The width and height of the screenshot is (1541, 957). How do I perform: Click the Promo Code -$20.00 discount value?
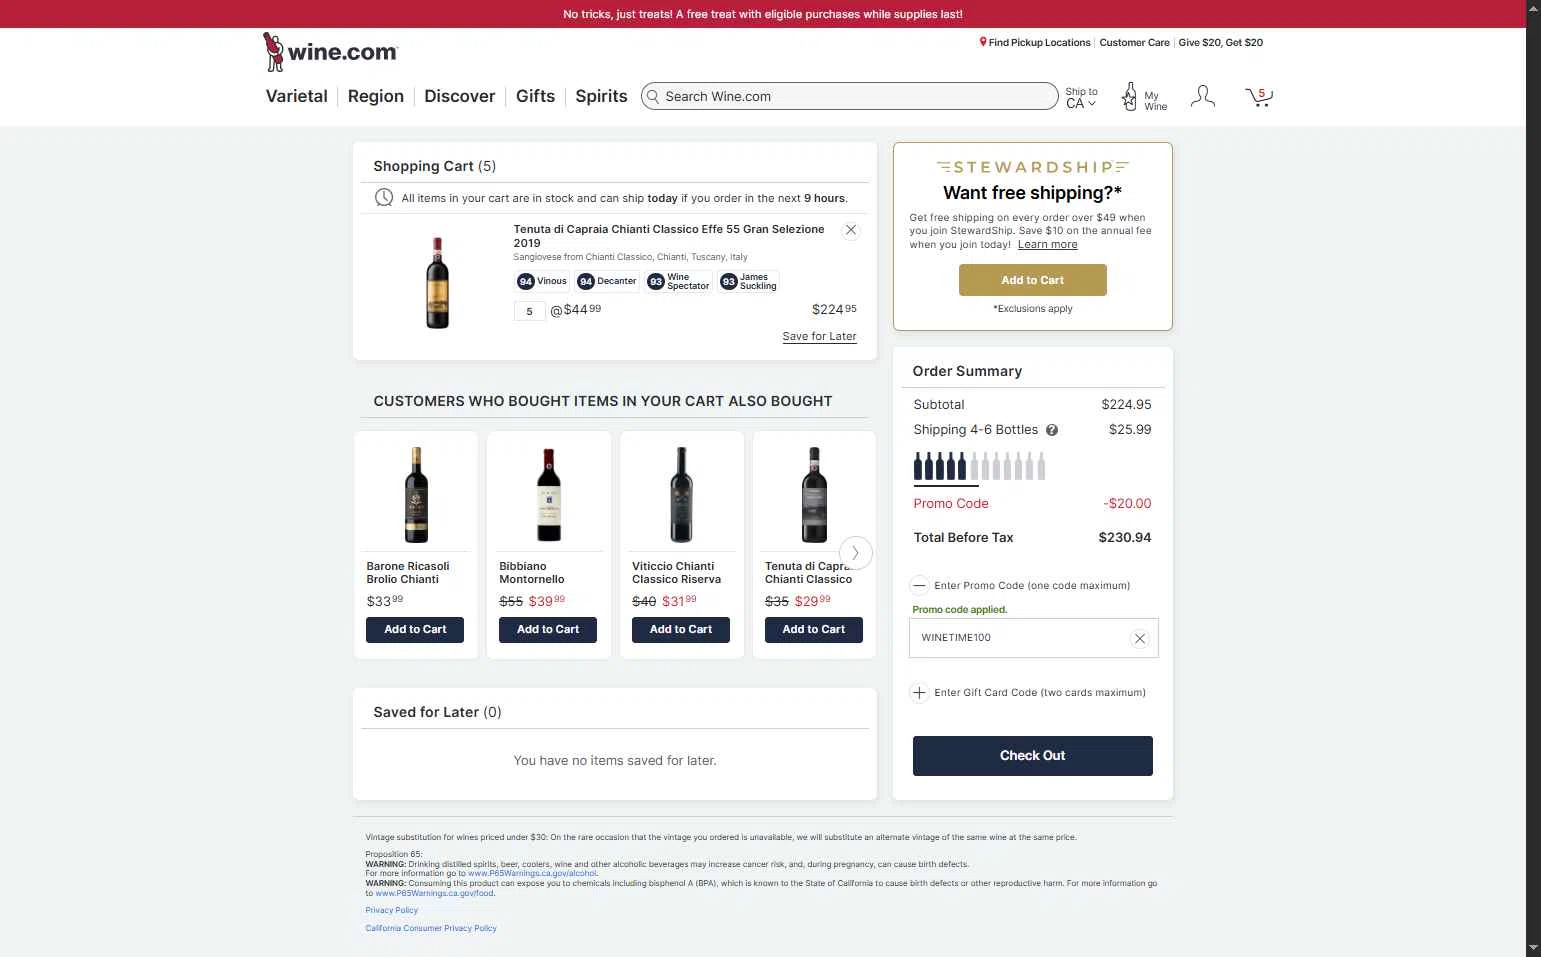(x=1127, y=503)
